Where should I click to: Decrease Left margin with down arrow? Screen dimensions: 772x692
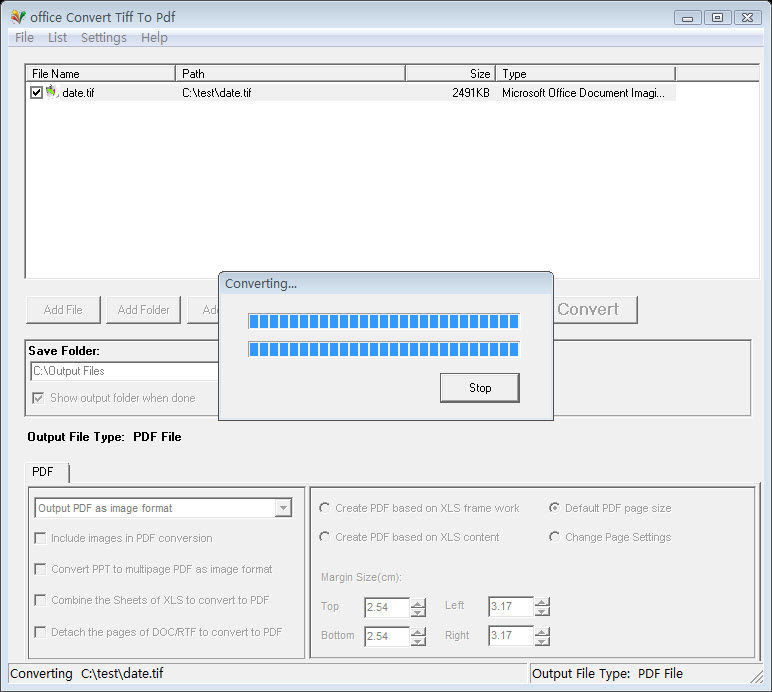click(x=542, y=612)
